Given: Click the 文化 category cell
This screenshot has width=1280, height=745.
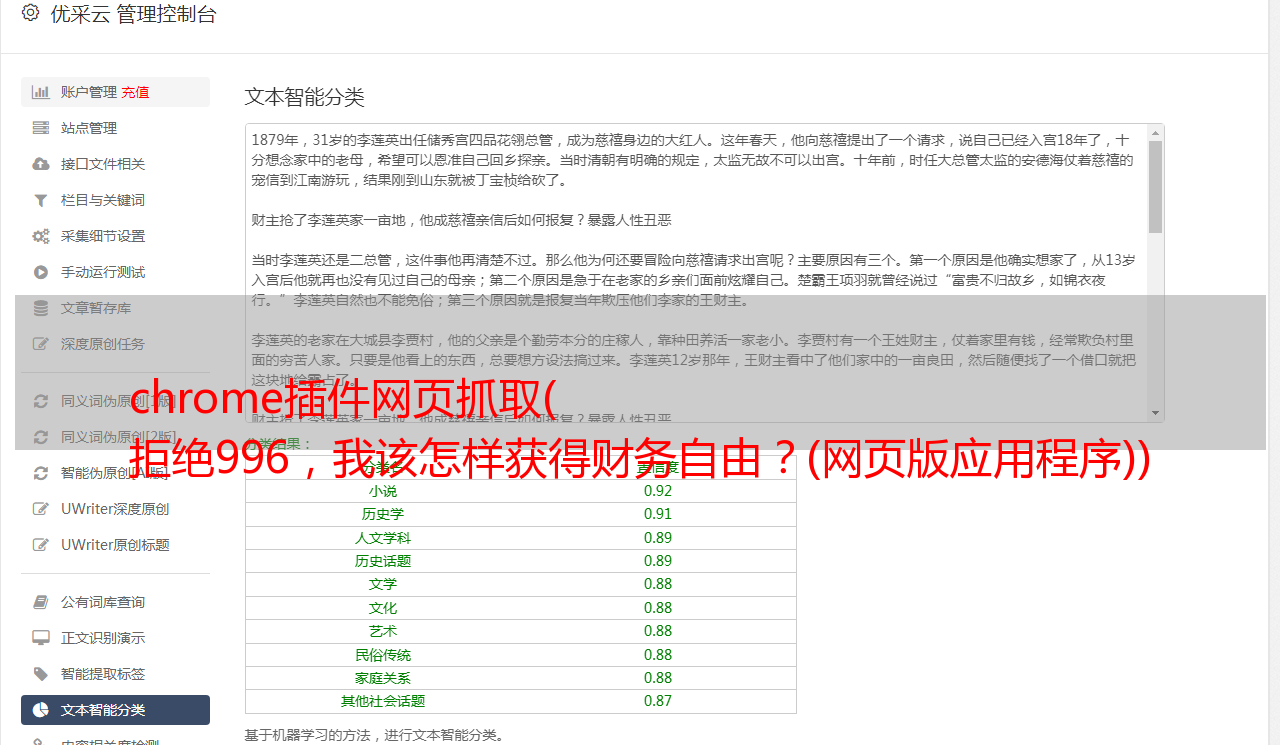Looking at the screenshot, I should [x=382, y=608].
